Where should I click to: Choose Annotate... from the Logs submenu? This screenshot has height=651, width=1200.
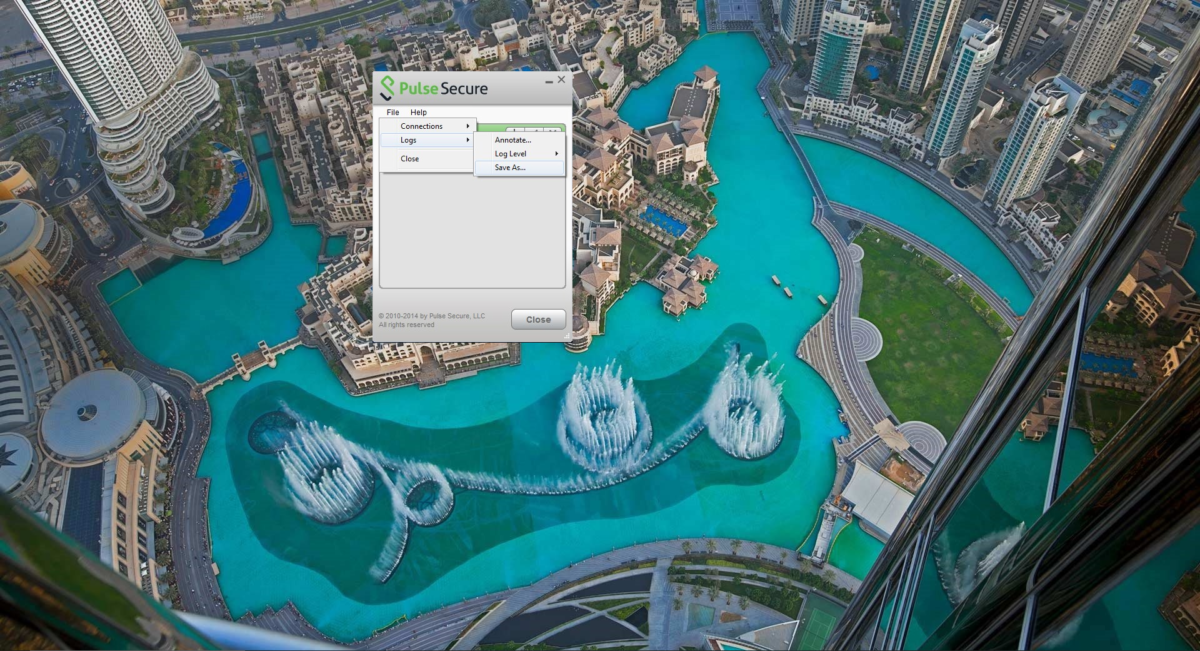pyautogui.click(x=513, y=140)
